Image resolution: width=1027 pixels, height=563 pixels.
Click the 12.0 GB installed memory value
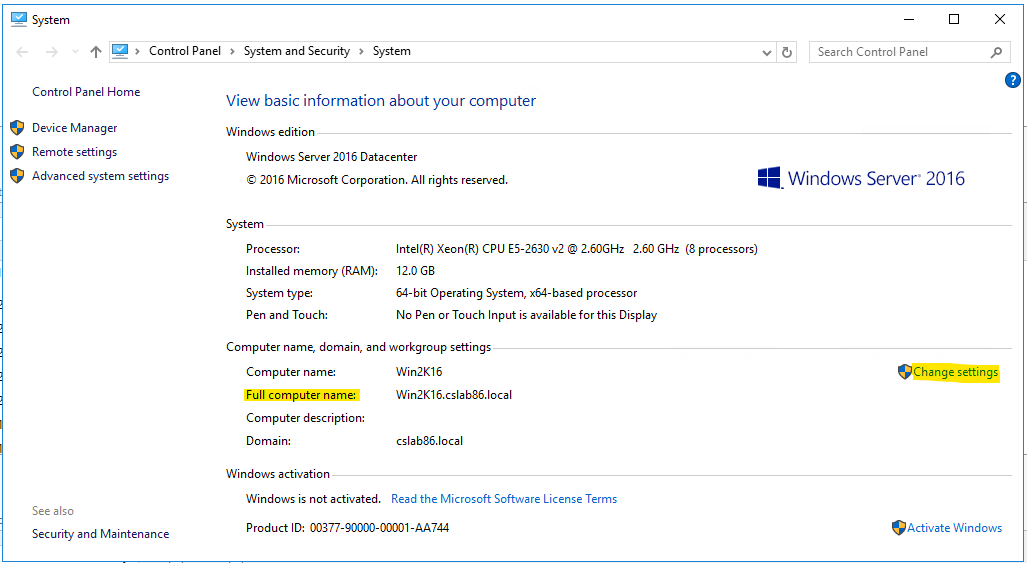pos(415,270)
